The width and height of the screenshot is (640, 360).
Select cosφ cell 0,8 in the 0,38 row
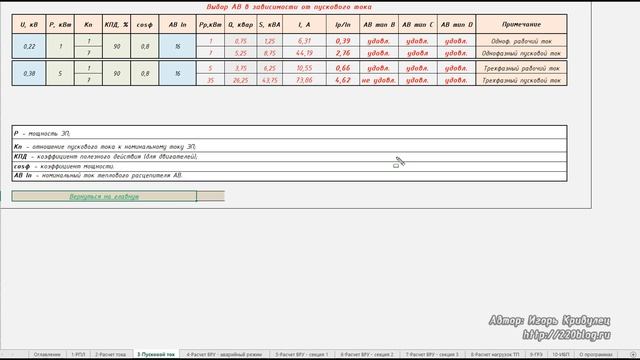coord(145,73)
